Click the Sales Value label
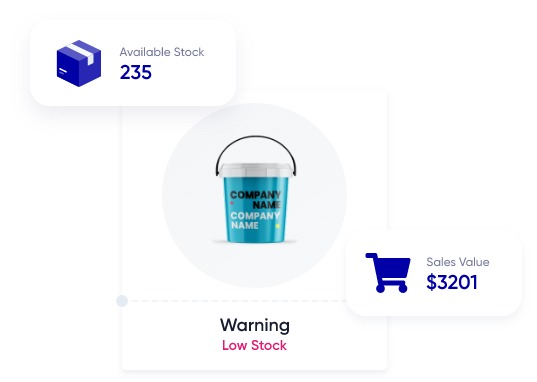The width and height of the screenshot is (537, 382). tap(458, 262)
